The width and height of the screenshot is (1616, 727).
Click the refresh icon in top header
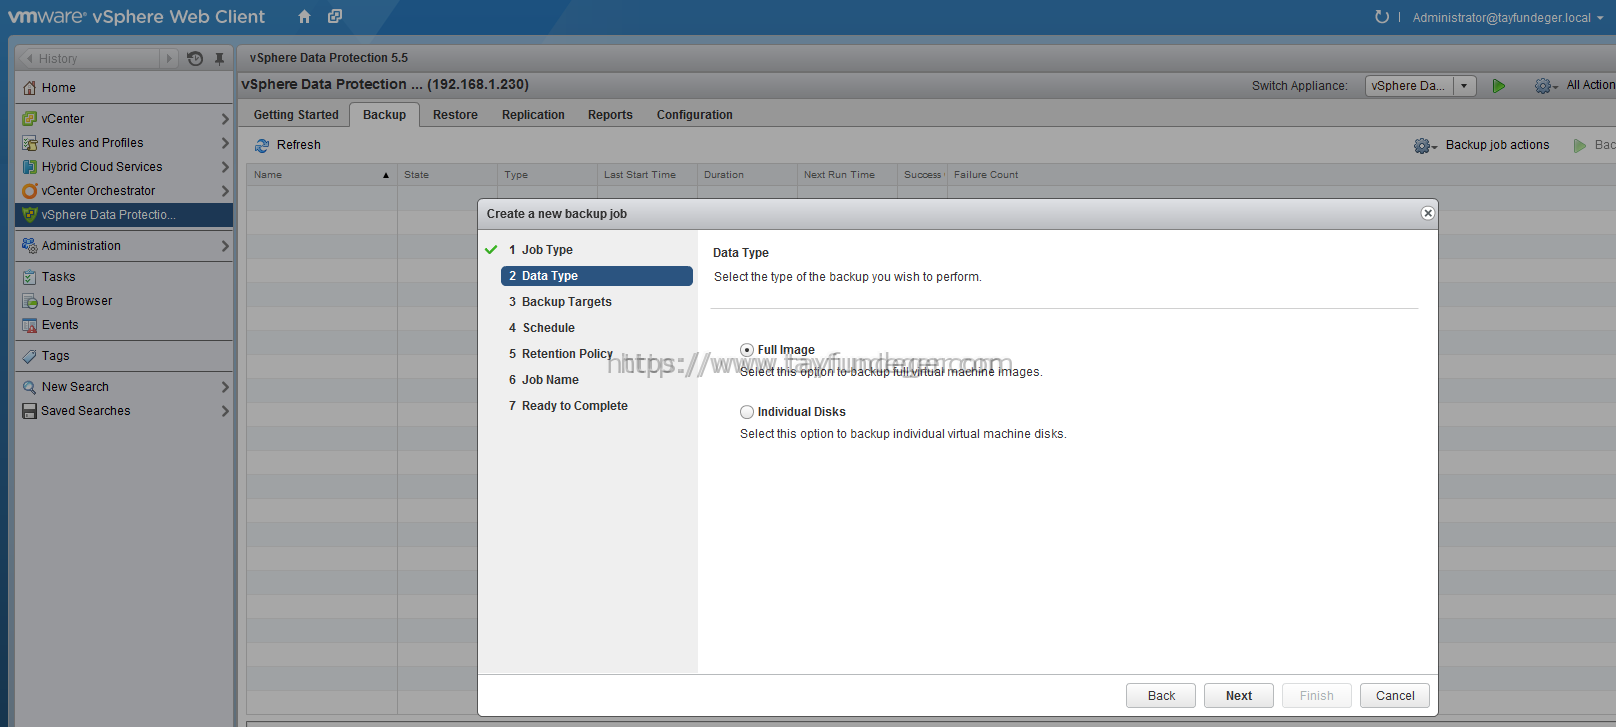tap(1382, 17)
